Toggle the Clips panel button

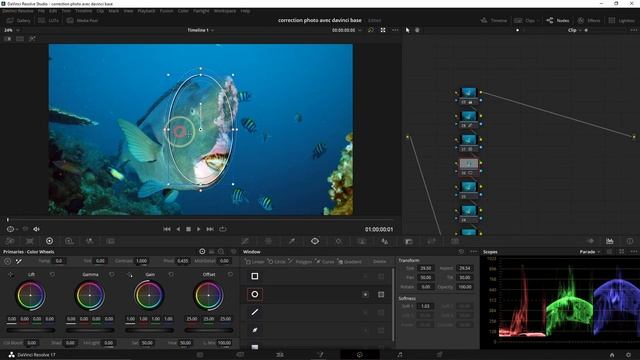(x=524, y=20)
